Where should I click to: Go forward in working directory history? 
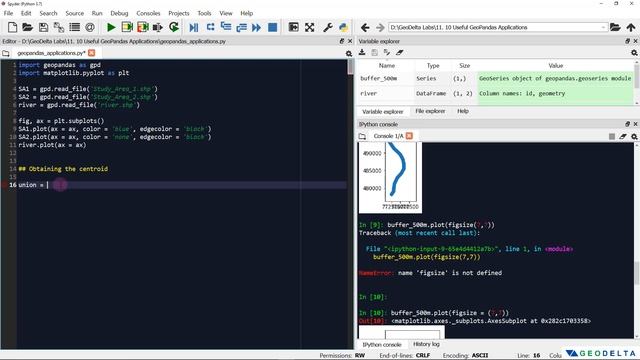coord(380,27)
